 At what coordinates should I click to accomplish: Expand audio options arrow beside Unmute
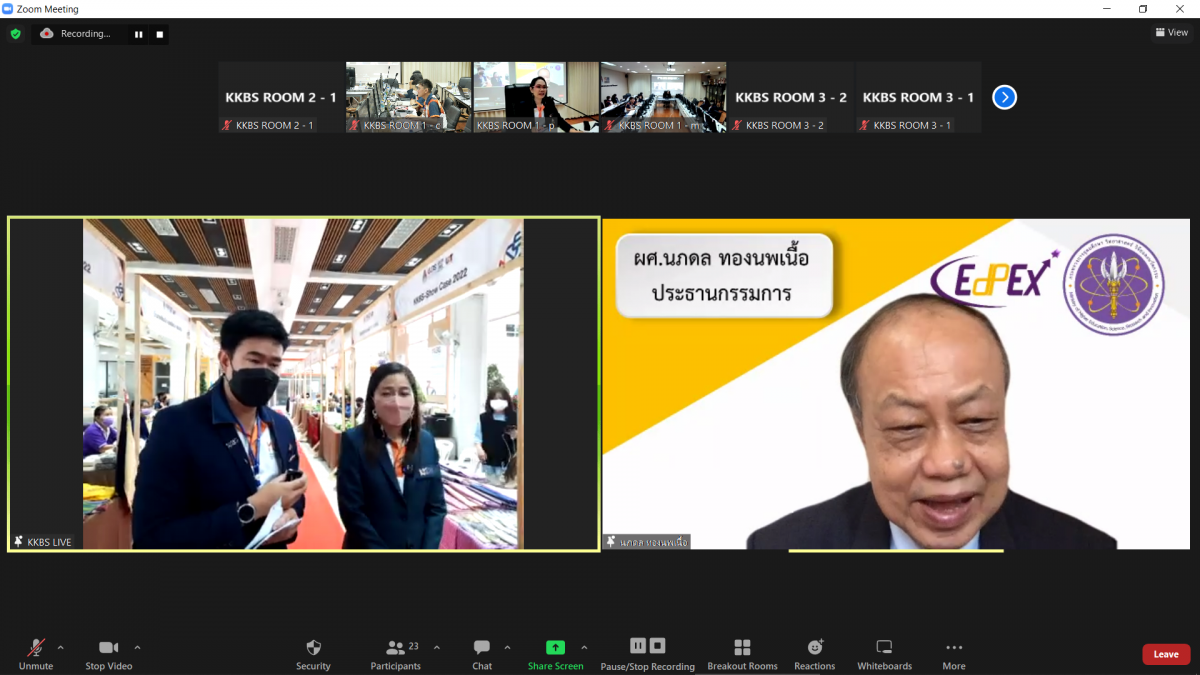pyautogui.click(x=60, y=647)
